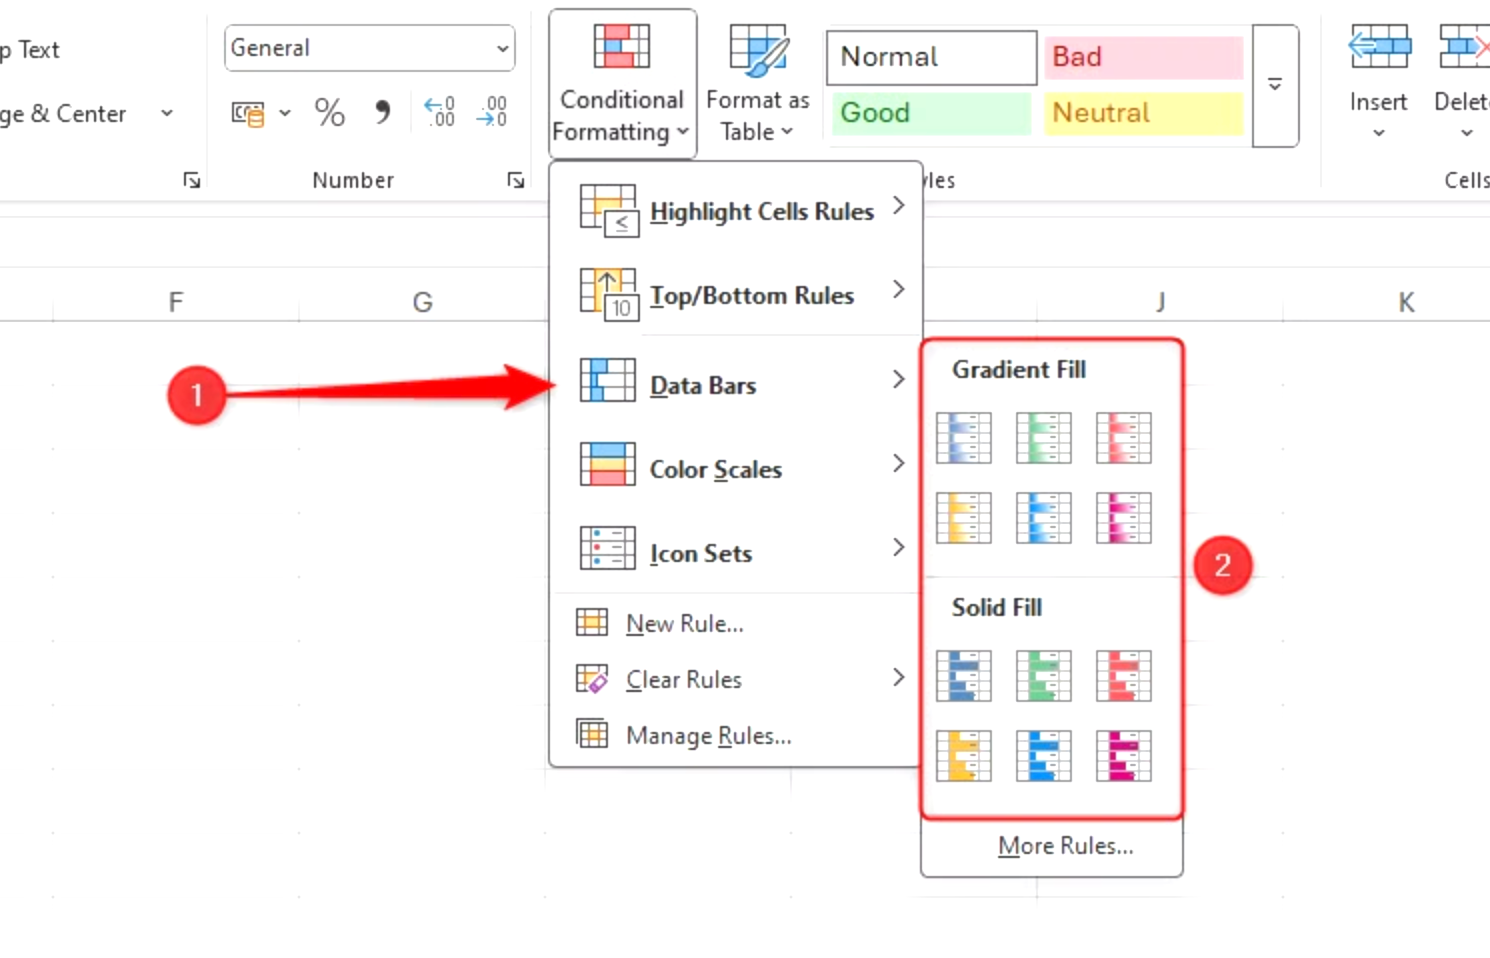Click the Comma Style icon

coord(382,112)
